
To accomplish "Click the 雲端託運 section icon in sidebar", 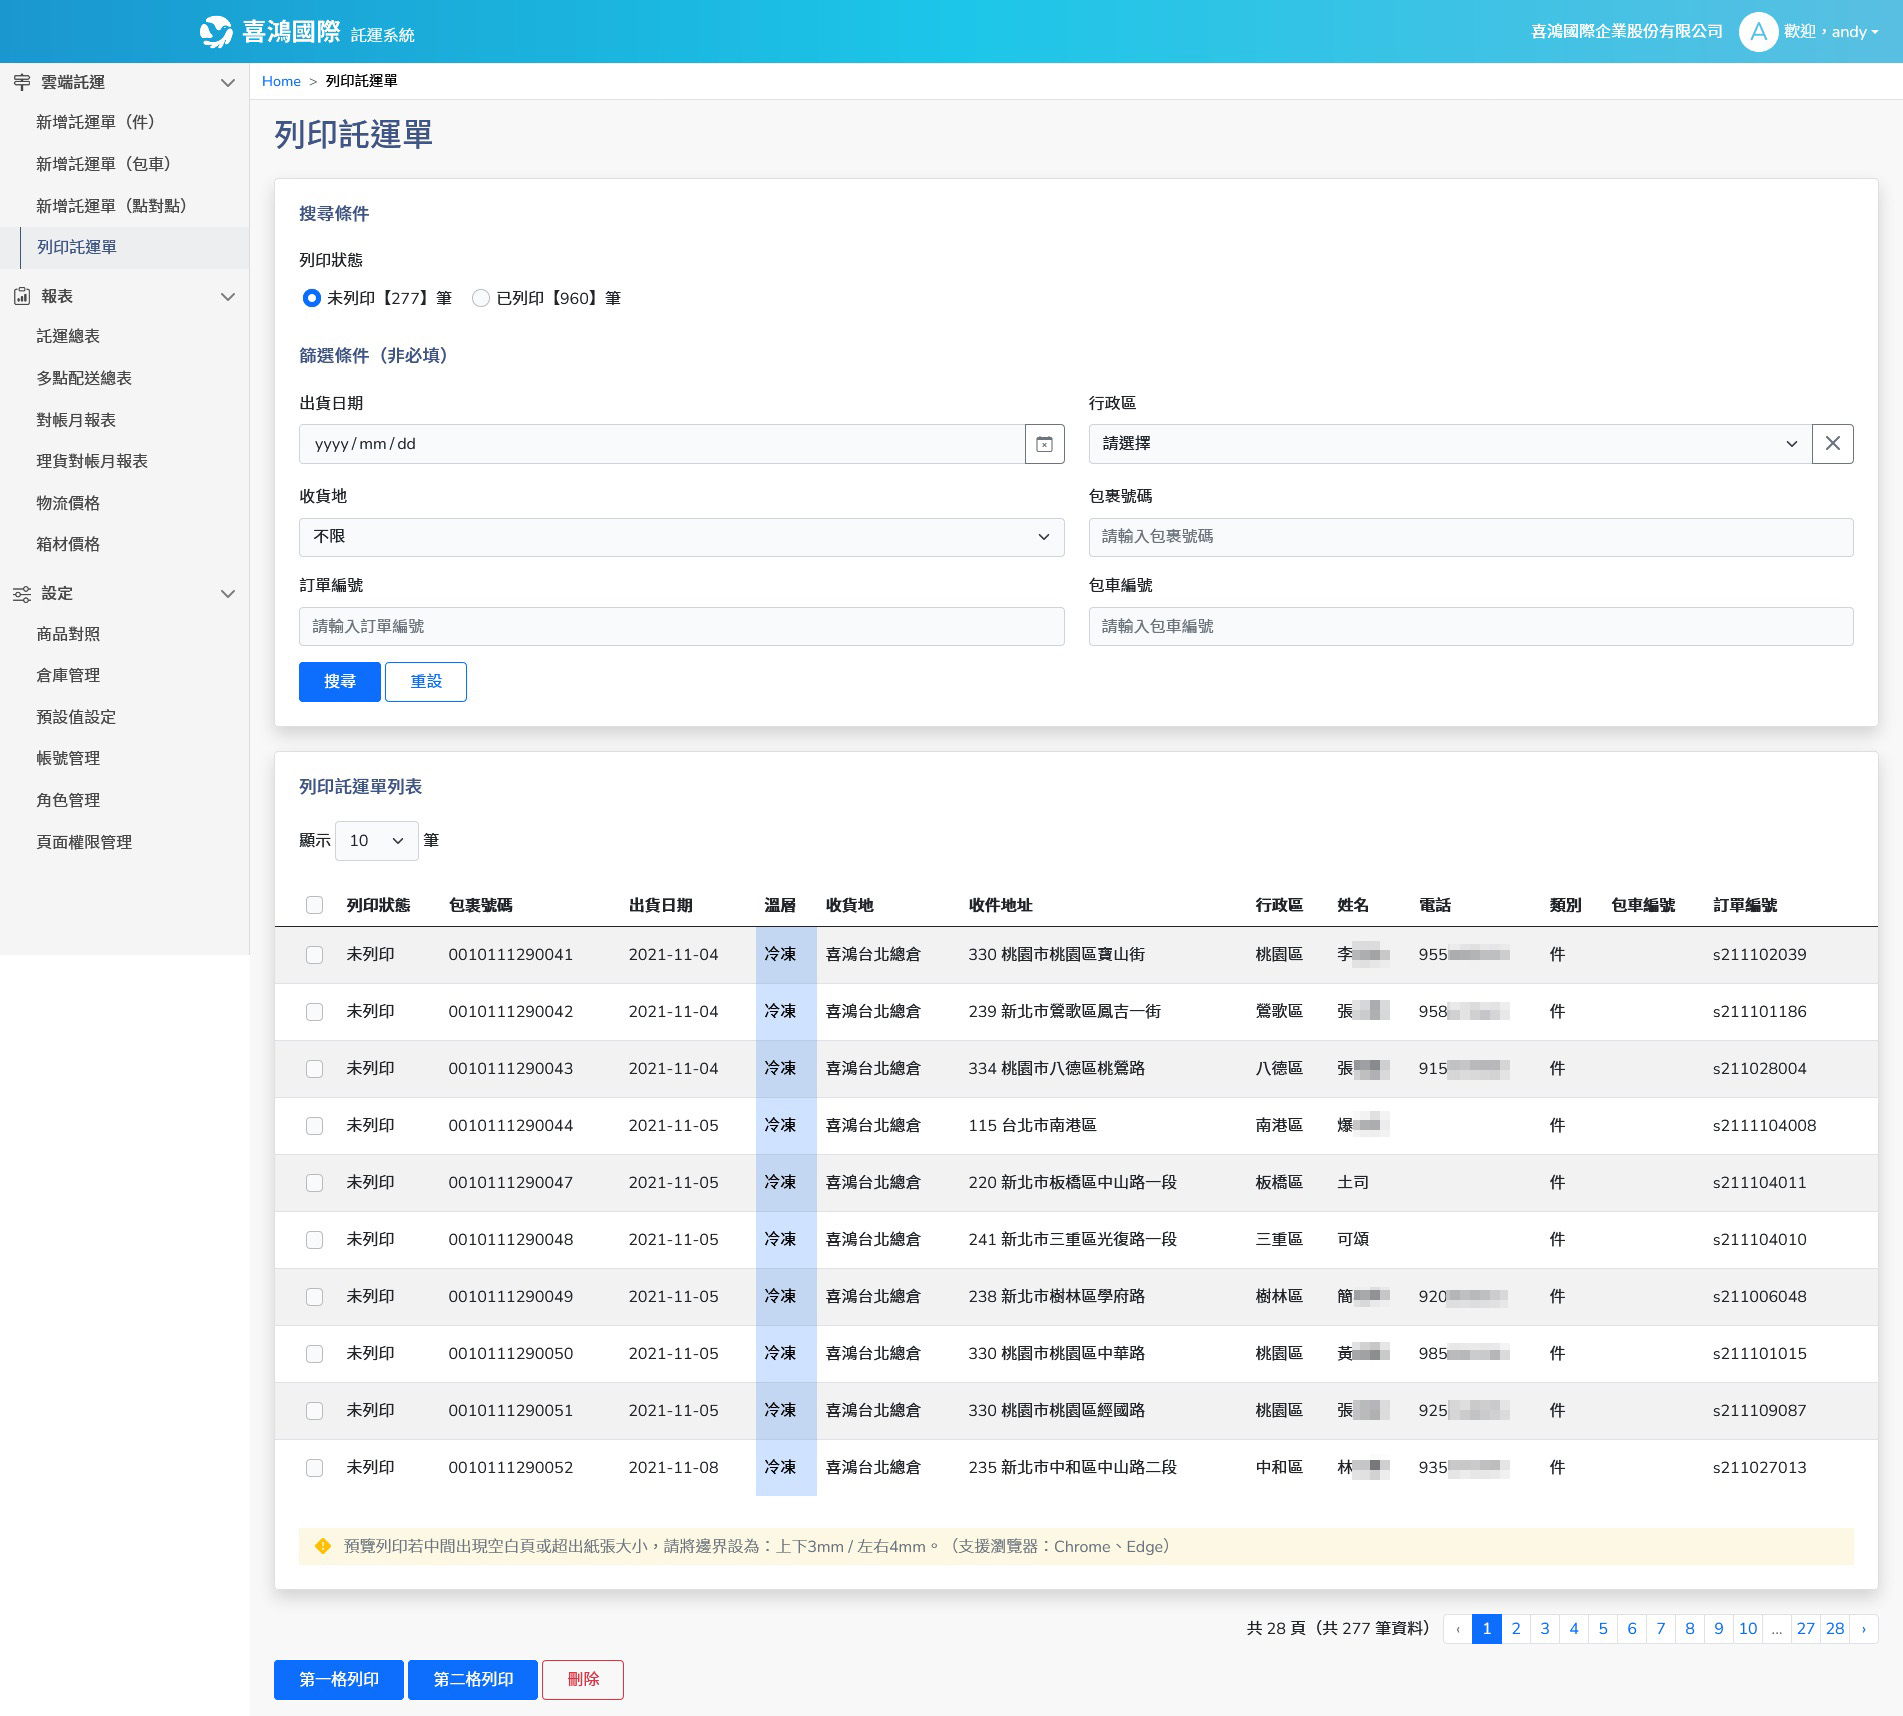I will click(x=22, y=82).
